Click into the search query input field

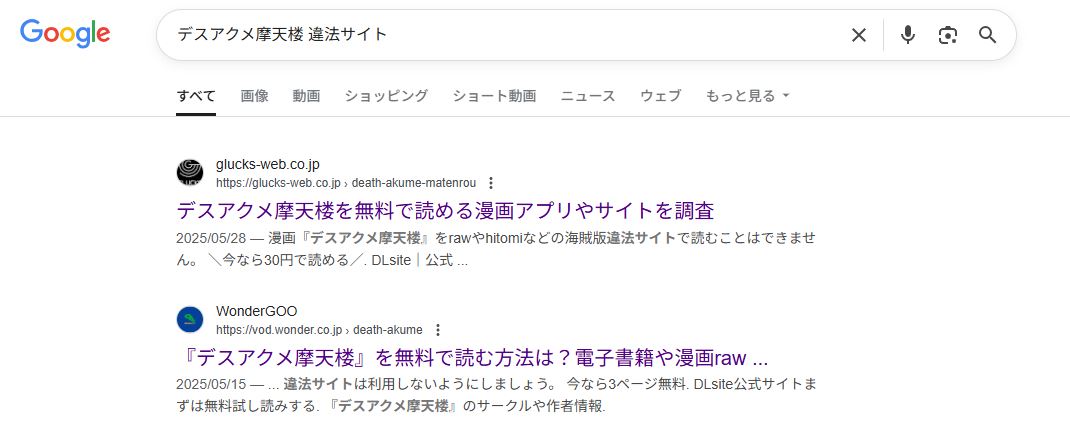click(x=505, y=35)
